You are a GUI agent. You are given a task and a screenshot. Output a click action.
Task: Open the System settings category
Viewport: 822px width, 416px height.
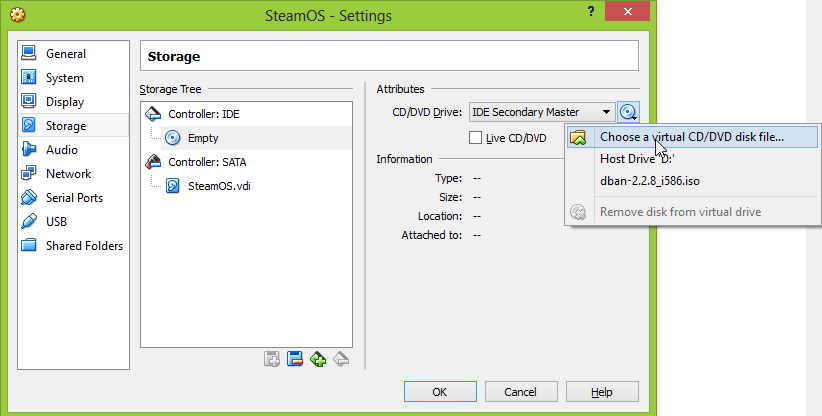pyautogui.click(x=73, y=78)
